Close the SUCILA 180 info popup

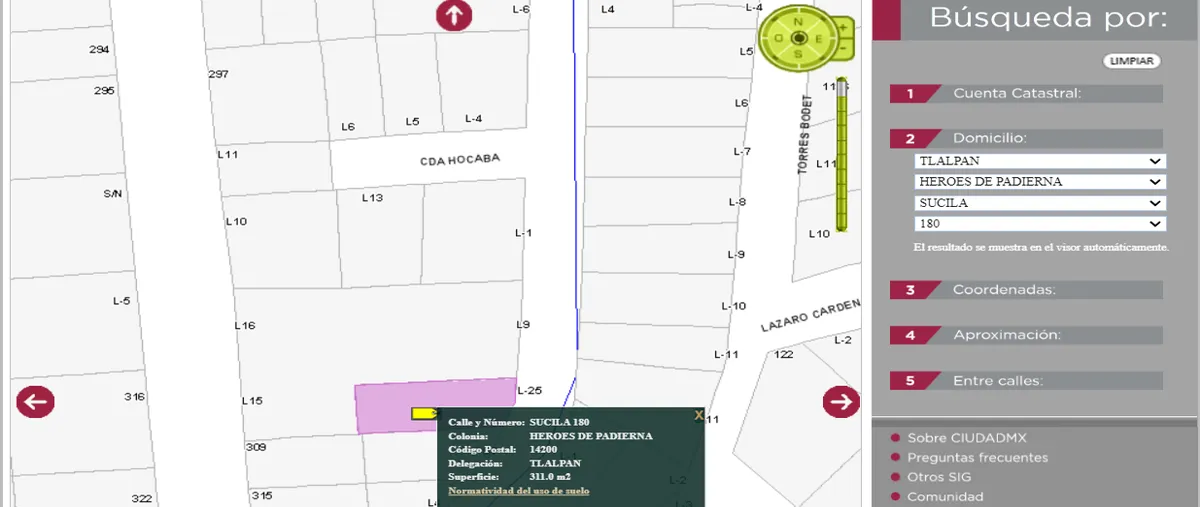coord(699,414)
